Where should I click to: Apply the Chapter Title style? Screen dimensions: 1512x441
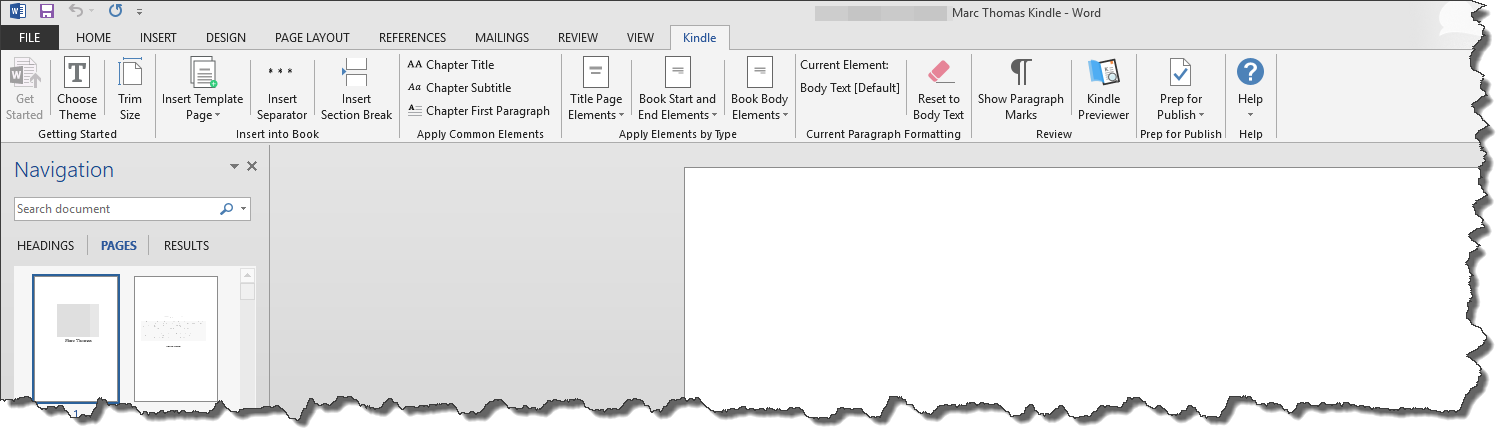click(451, 65)
